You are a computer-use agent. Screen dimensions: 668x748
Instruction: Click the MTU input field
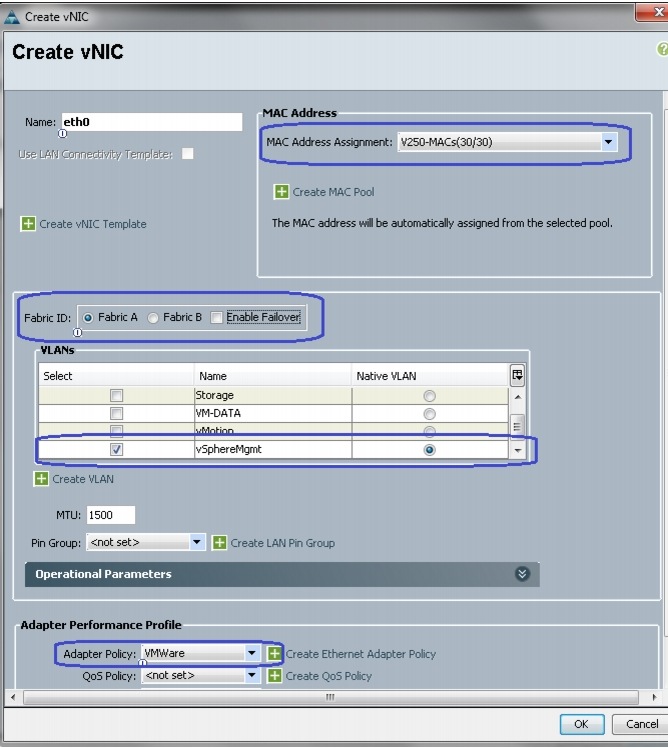pyautogui.click(x=111, y=515)
